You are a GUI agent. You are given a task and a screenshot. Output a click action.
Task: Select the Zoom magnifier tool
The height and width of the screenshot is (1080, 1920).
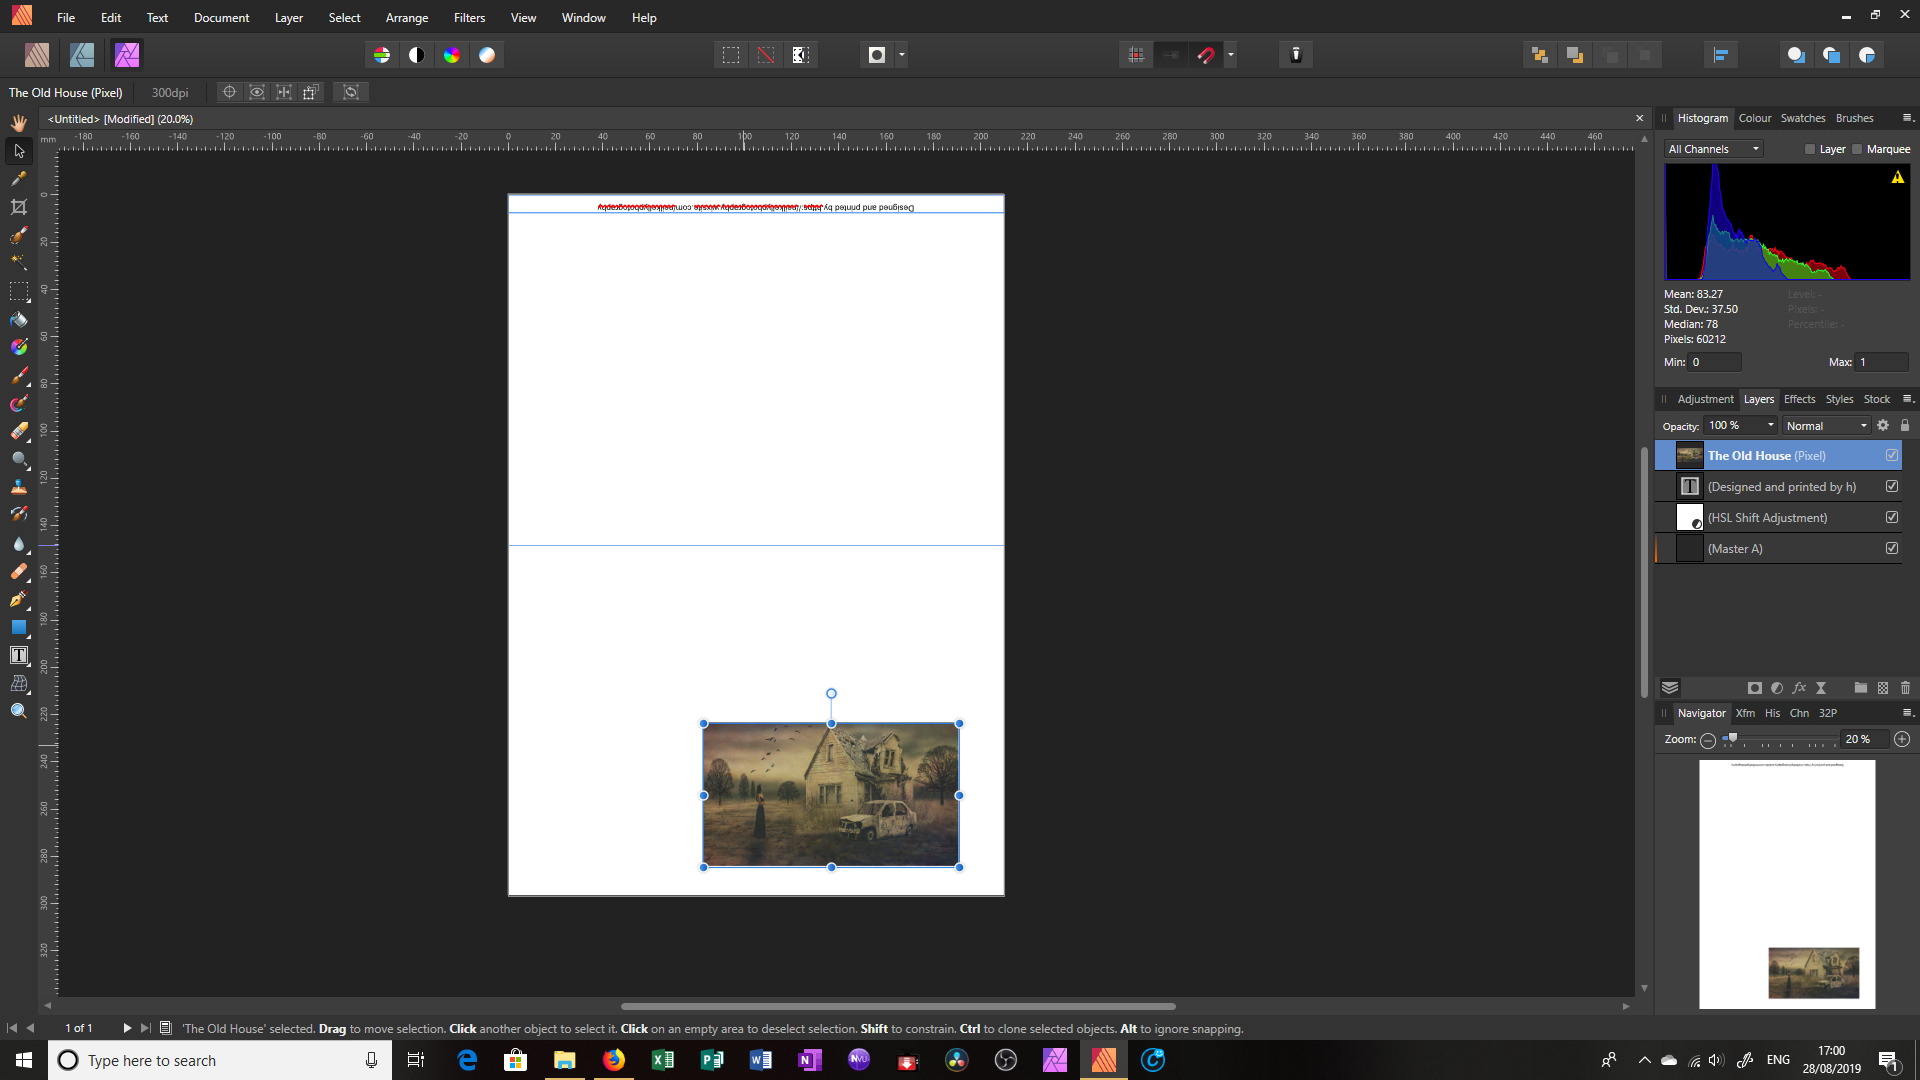tap(19, 711)
